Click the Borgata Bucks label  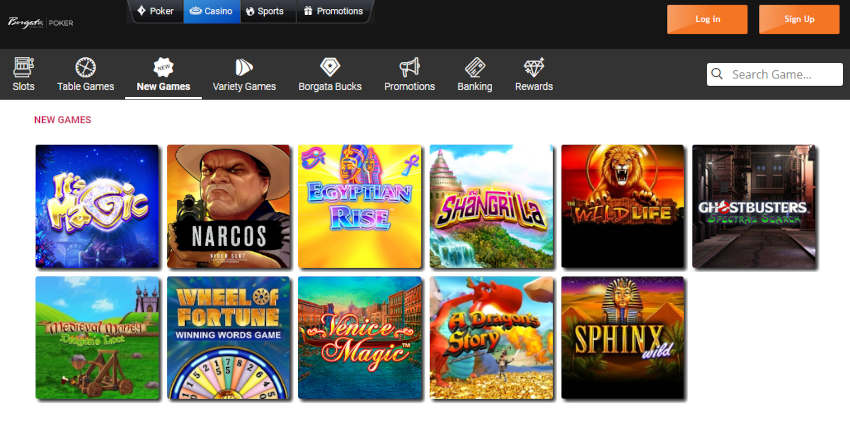[x=330, y=86]
